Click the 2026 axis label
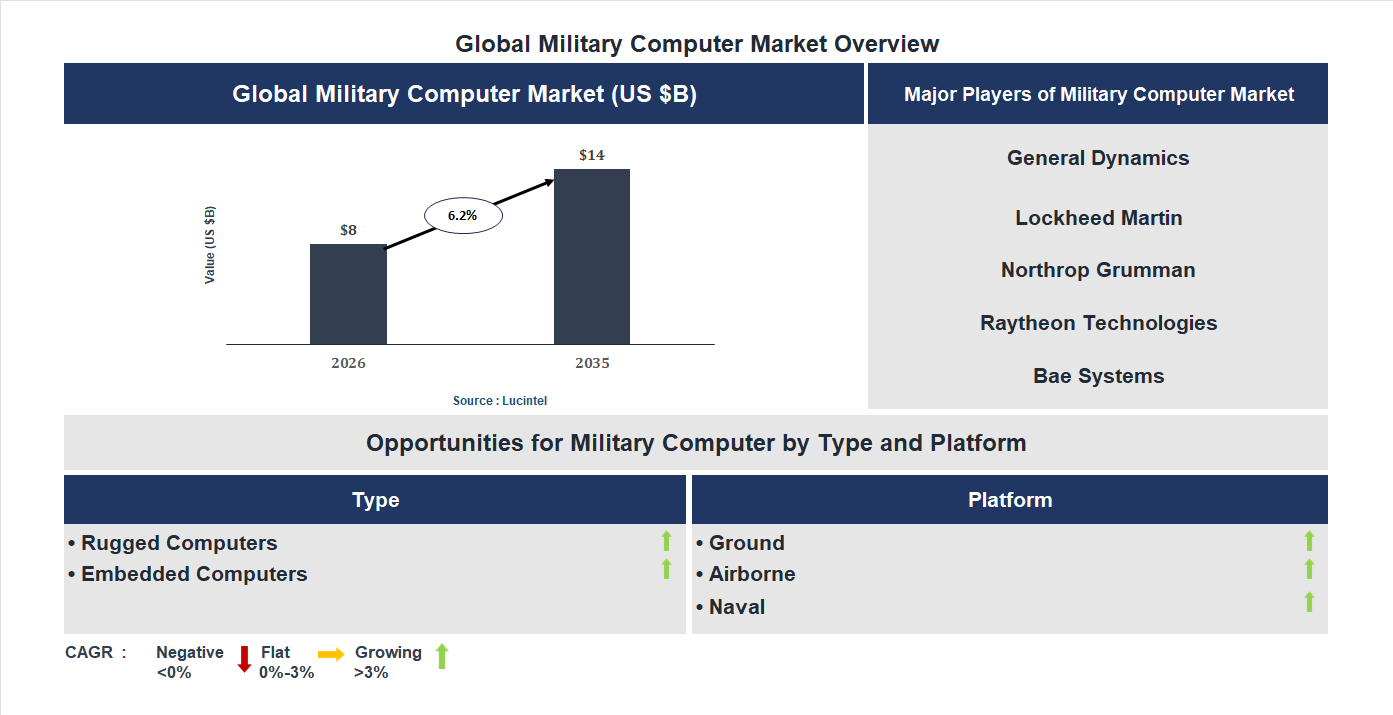1393x715 pixels. coord(348,363)
